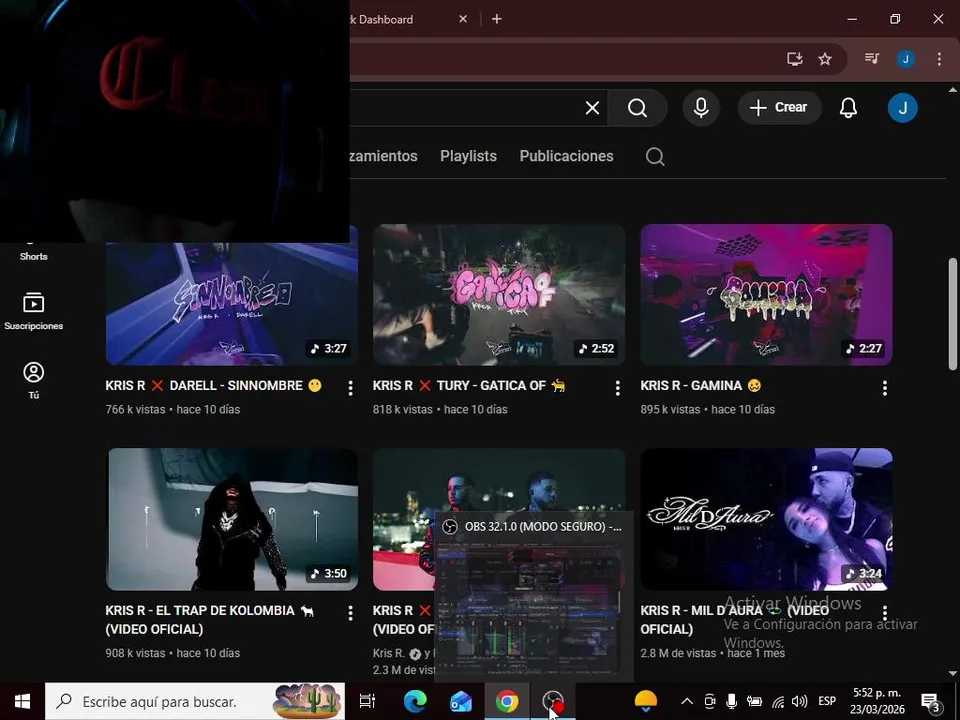Open the YouTube account avatar menu
960x720 pixels.
click(x=902, y=108)
